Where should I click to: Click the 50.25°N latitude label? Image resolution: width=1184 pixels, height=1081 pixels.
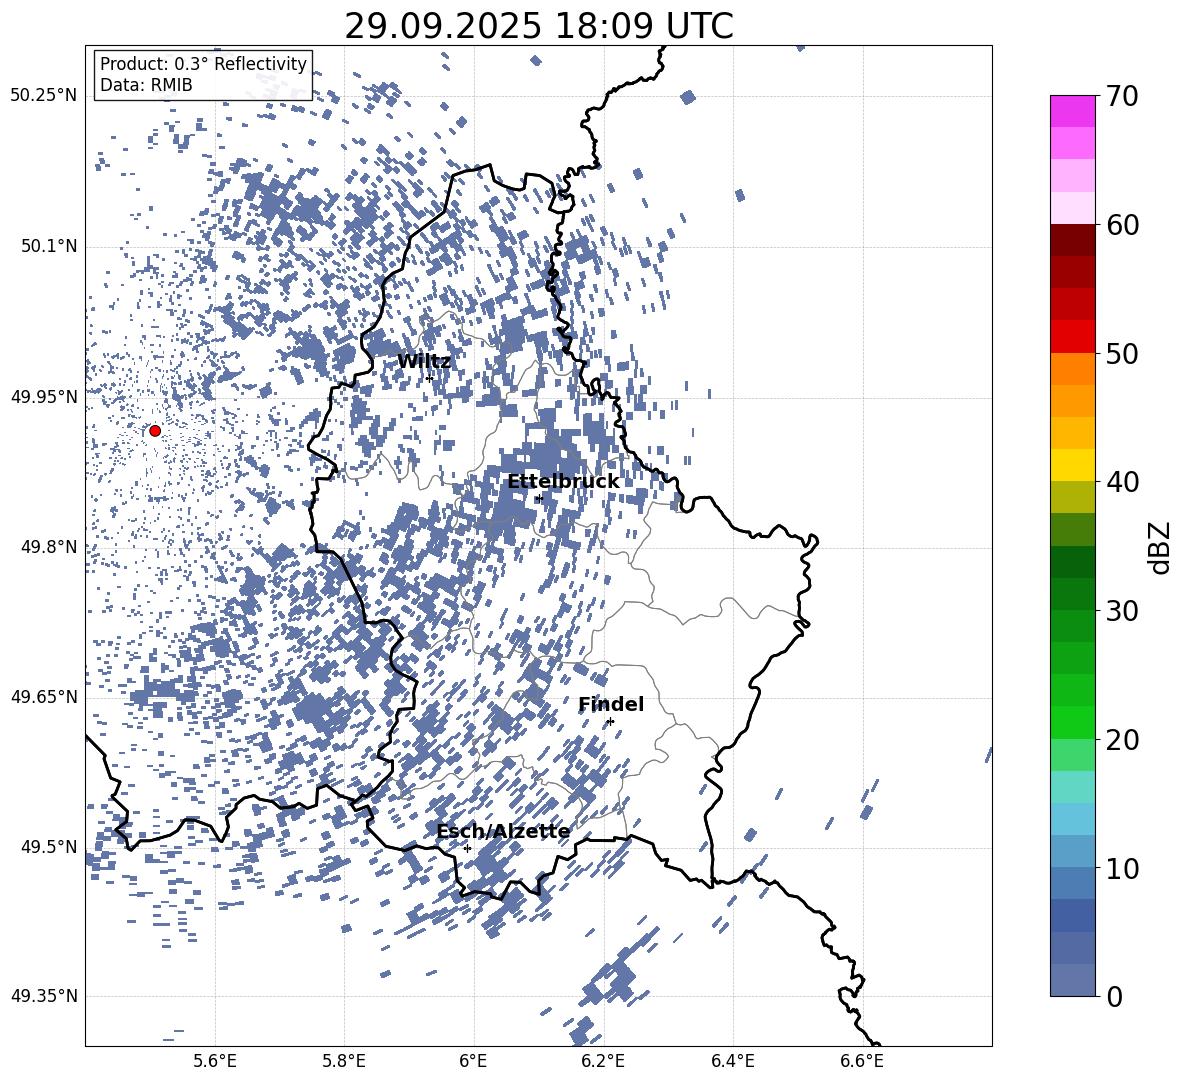point(44,96)
